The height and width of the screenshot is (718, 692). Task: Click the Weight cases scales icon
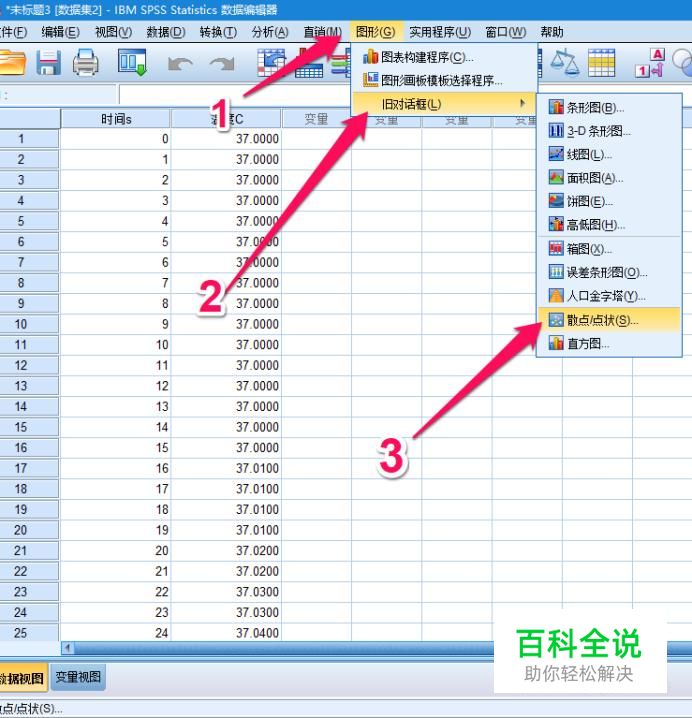click(565, 62)
